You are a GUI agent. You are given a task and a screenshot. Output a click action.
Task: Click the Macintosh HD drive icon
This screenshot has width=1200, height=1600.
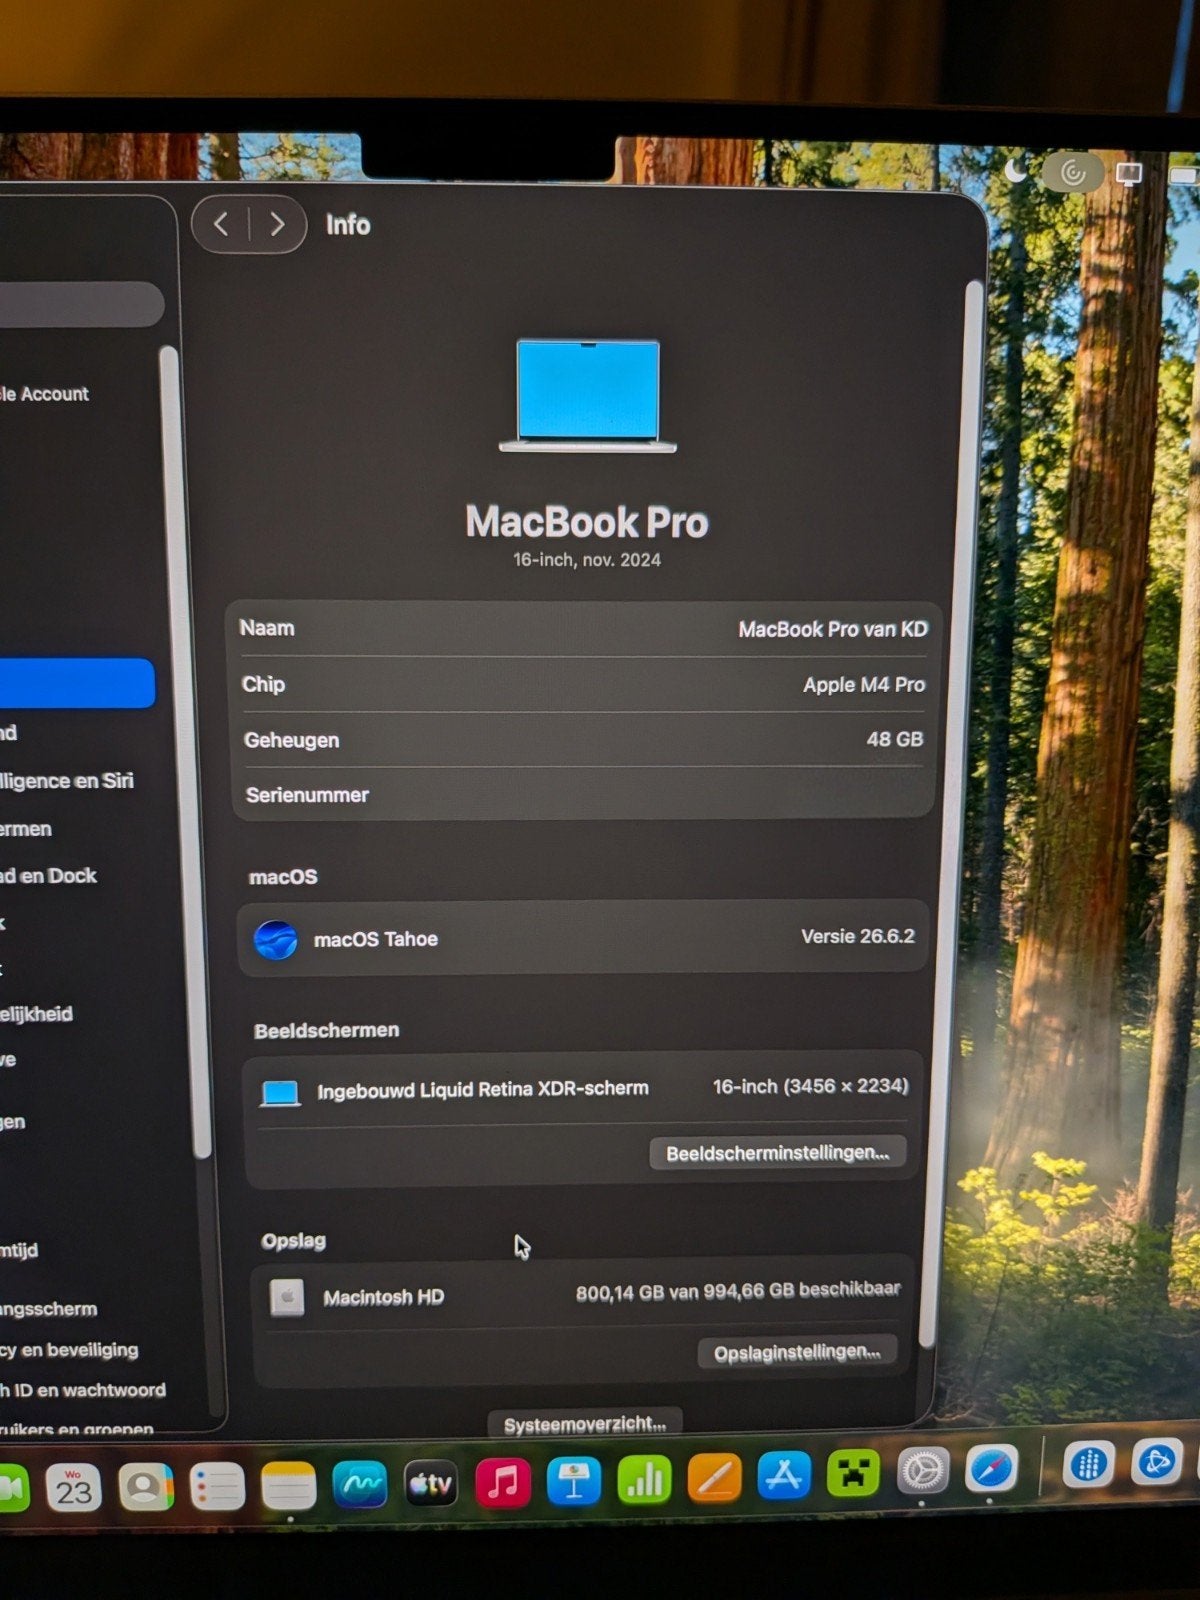coord(287,1297)
